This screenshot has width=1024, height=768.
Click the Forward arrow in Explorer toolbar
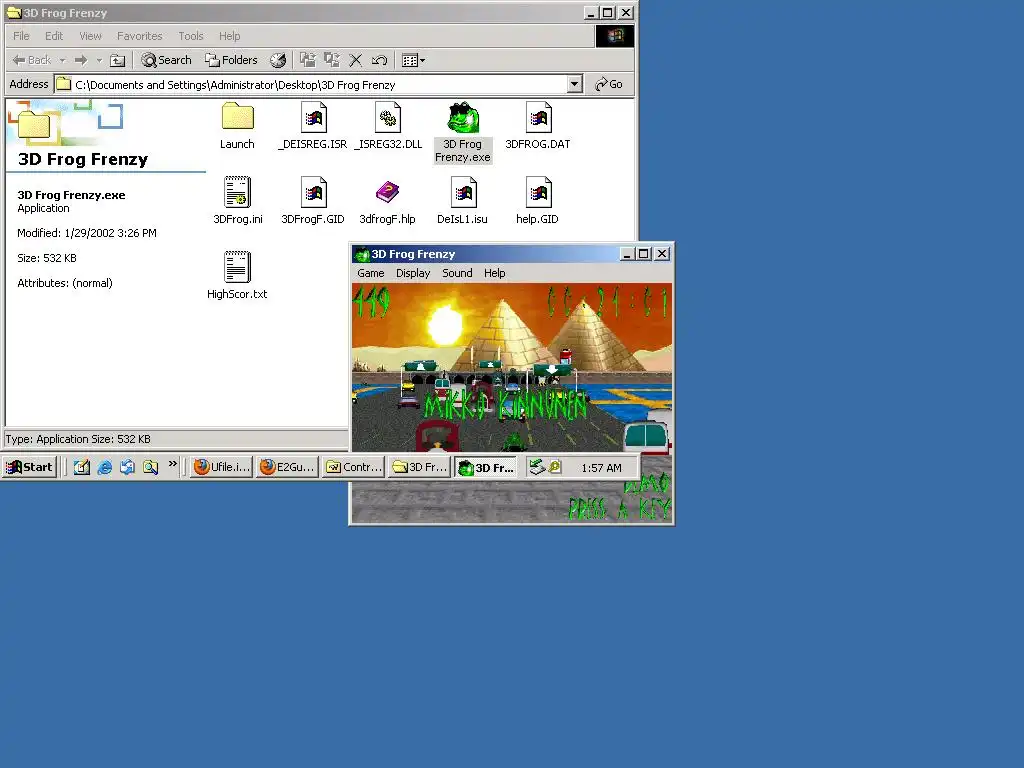pyautogui.click(x=81, y=60)
